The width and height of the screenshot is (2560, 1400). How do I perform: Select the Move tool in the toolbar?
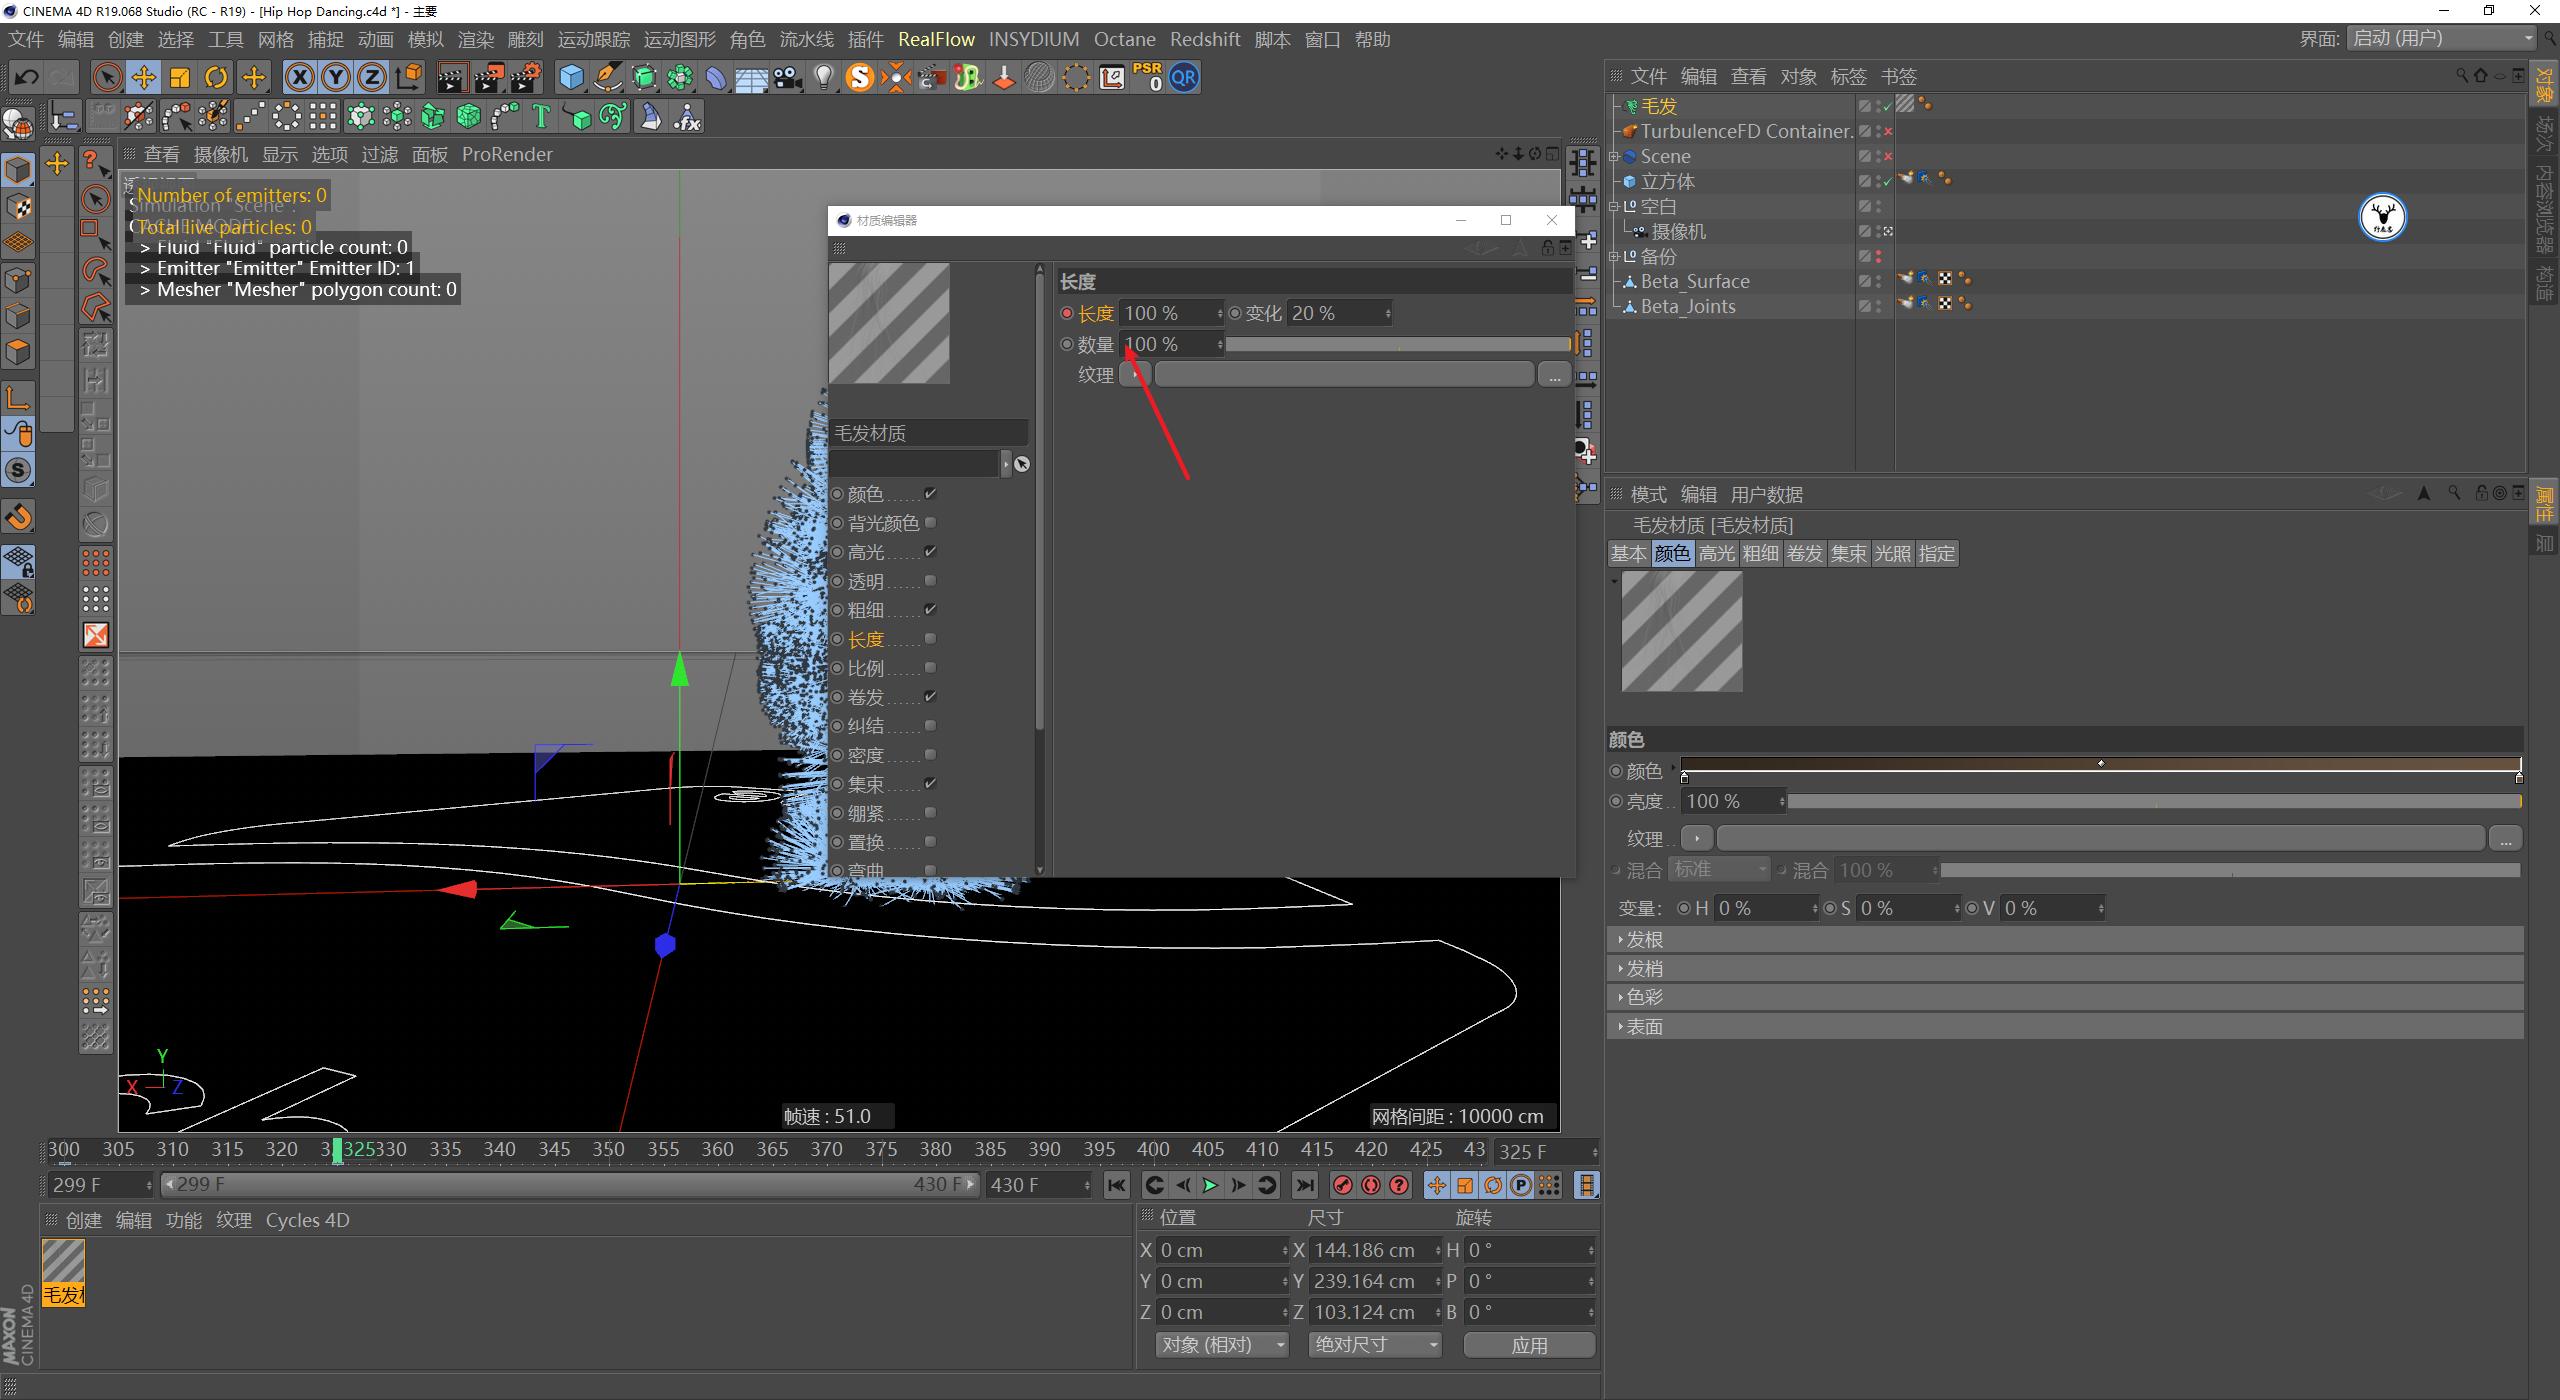(x=143, y=77)
